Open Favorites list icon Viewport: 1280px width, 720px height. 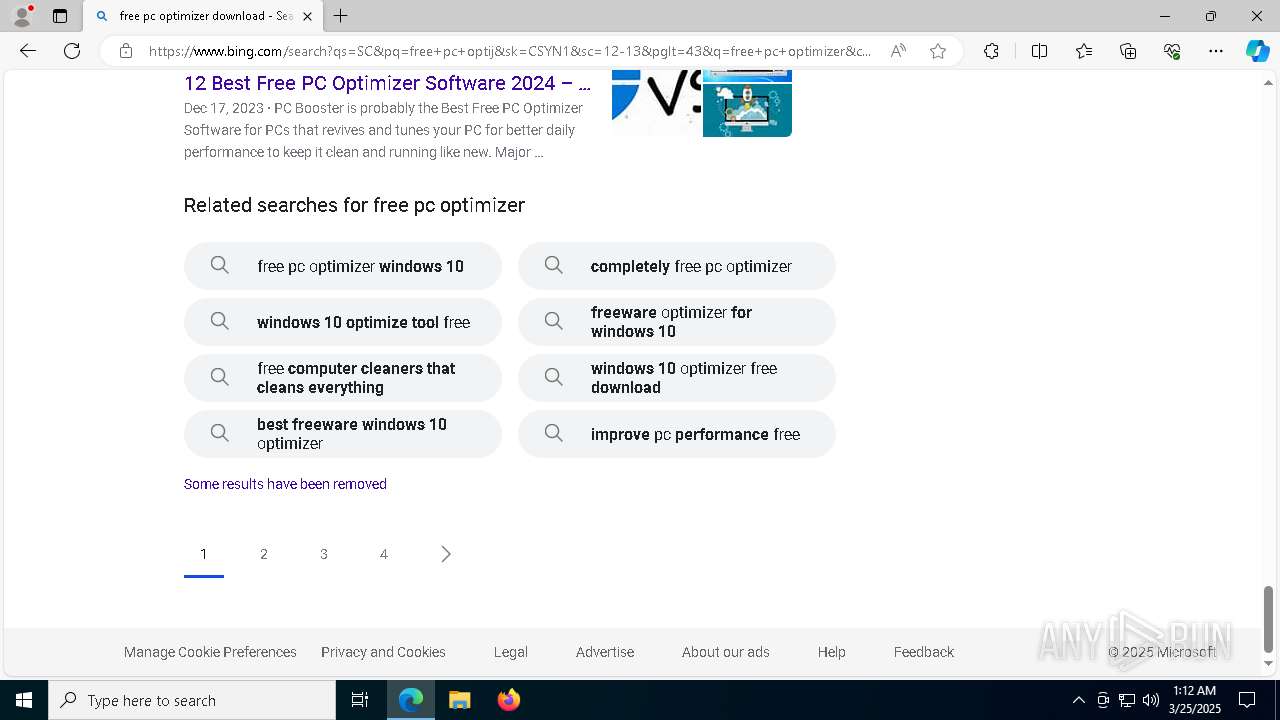pyautogui.click(x=1084, y=51)
